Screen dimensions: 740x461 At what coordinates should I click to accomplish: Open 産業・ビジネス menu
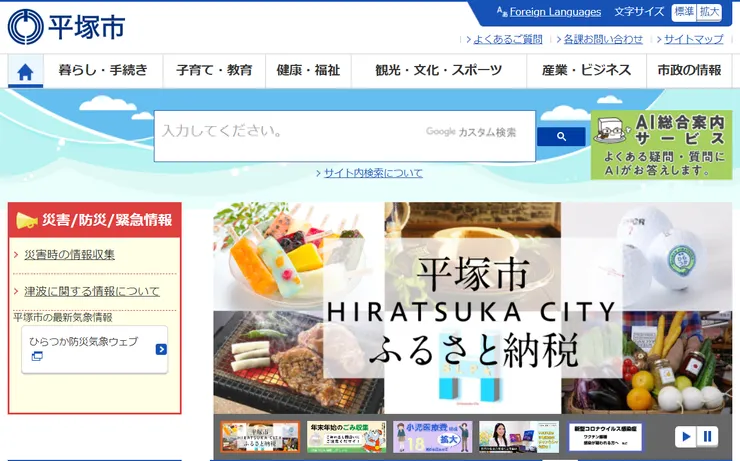587,71
